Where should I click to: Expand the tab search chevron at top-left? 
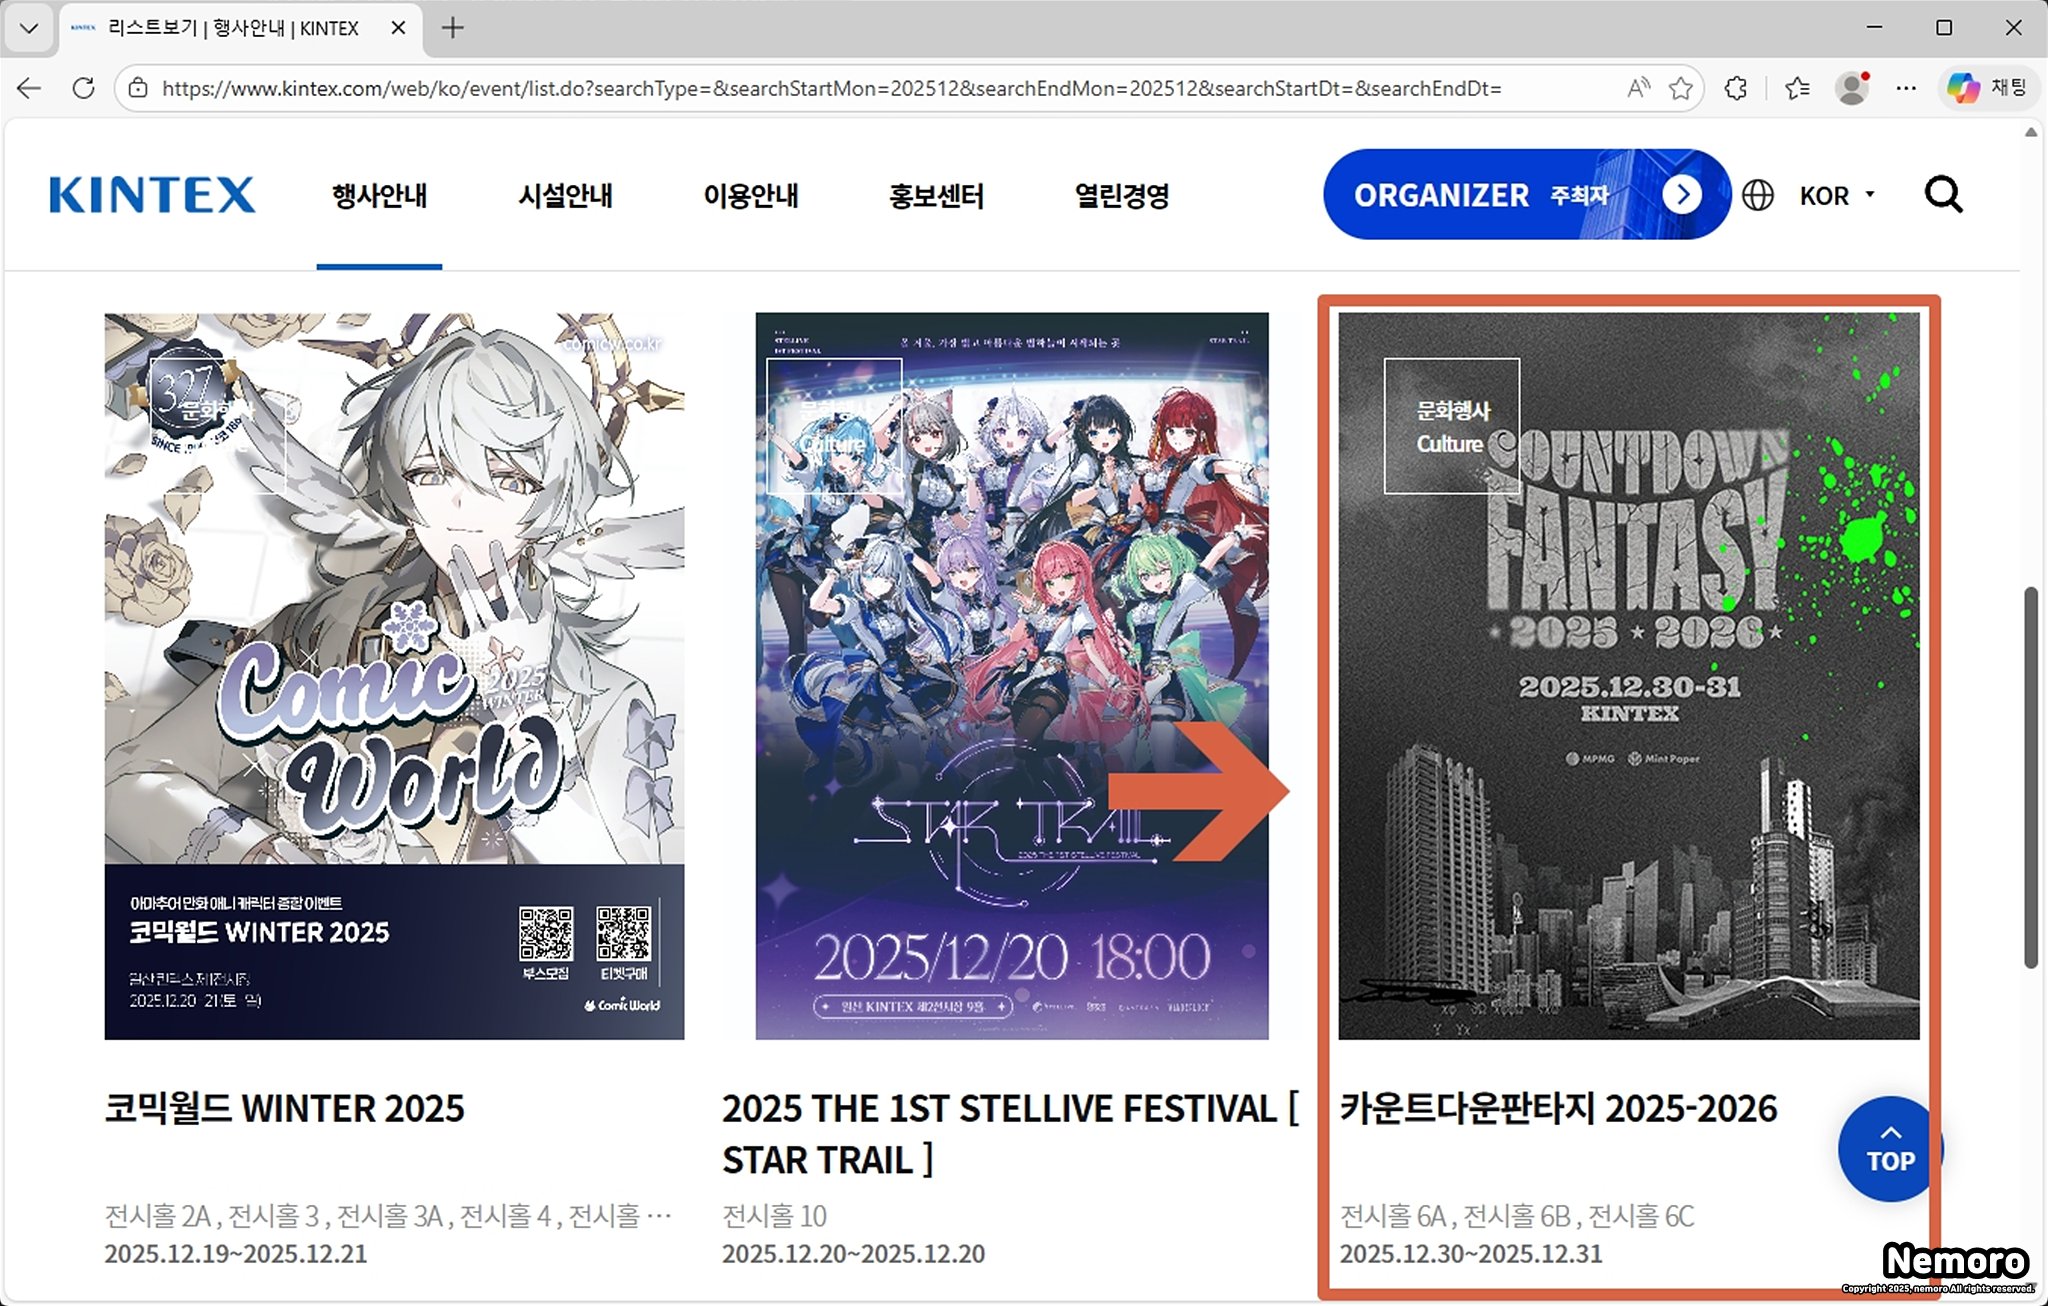tap(29, 28)
